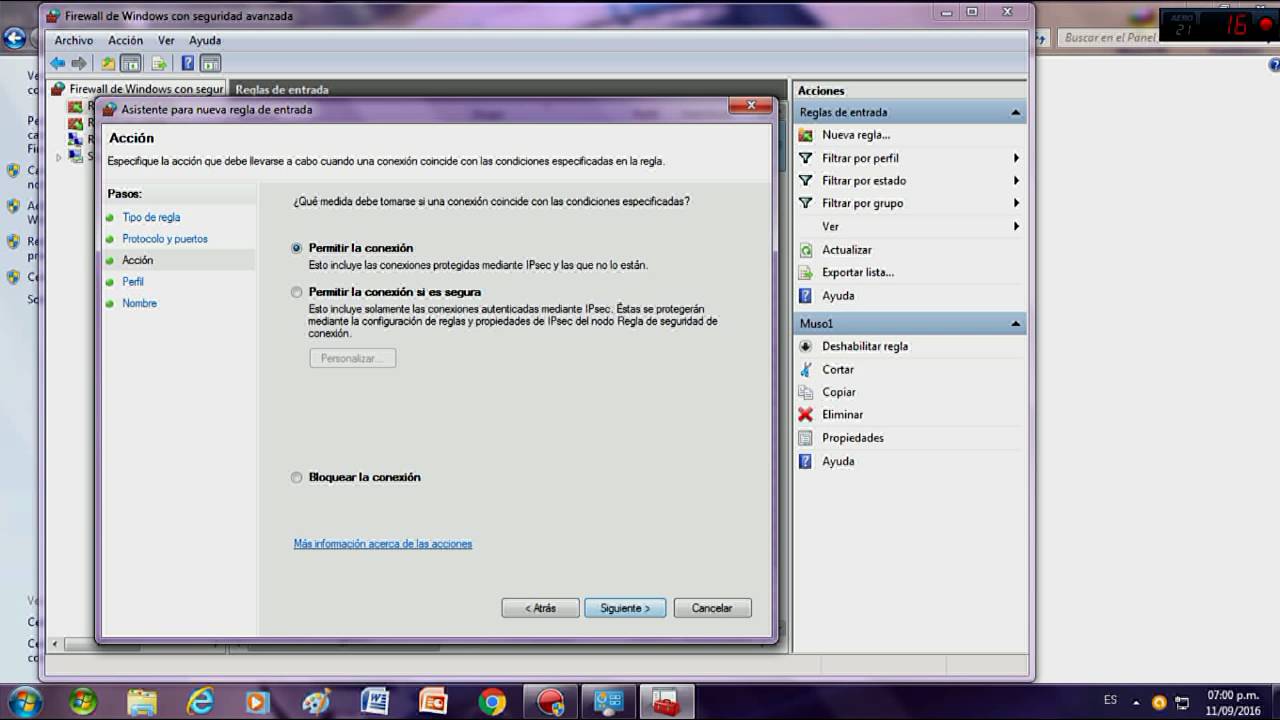Click the firewall toolbox icon on the taskbar
Viewport: 1280px width, 720px height.
click(x=666, y=702)
